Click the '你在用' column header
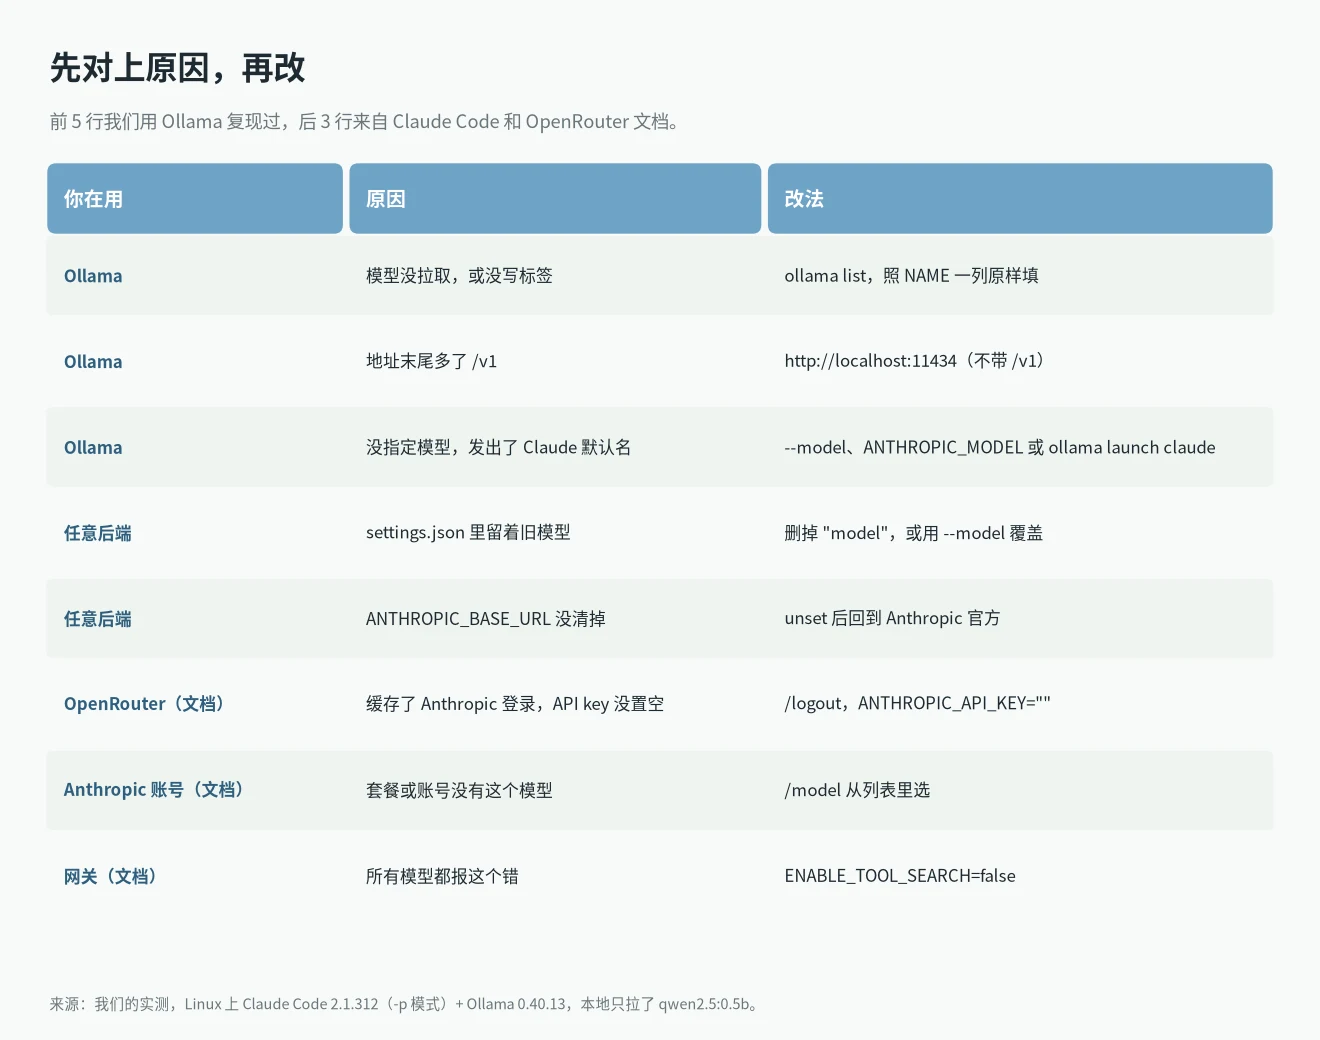The height and width of the screenshot is (1040, 1320). (x=195, y=199)
